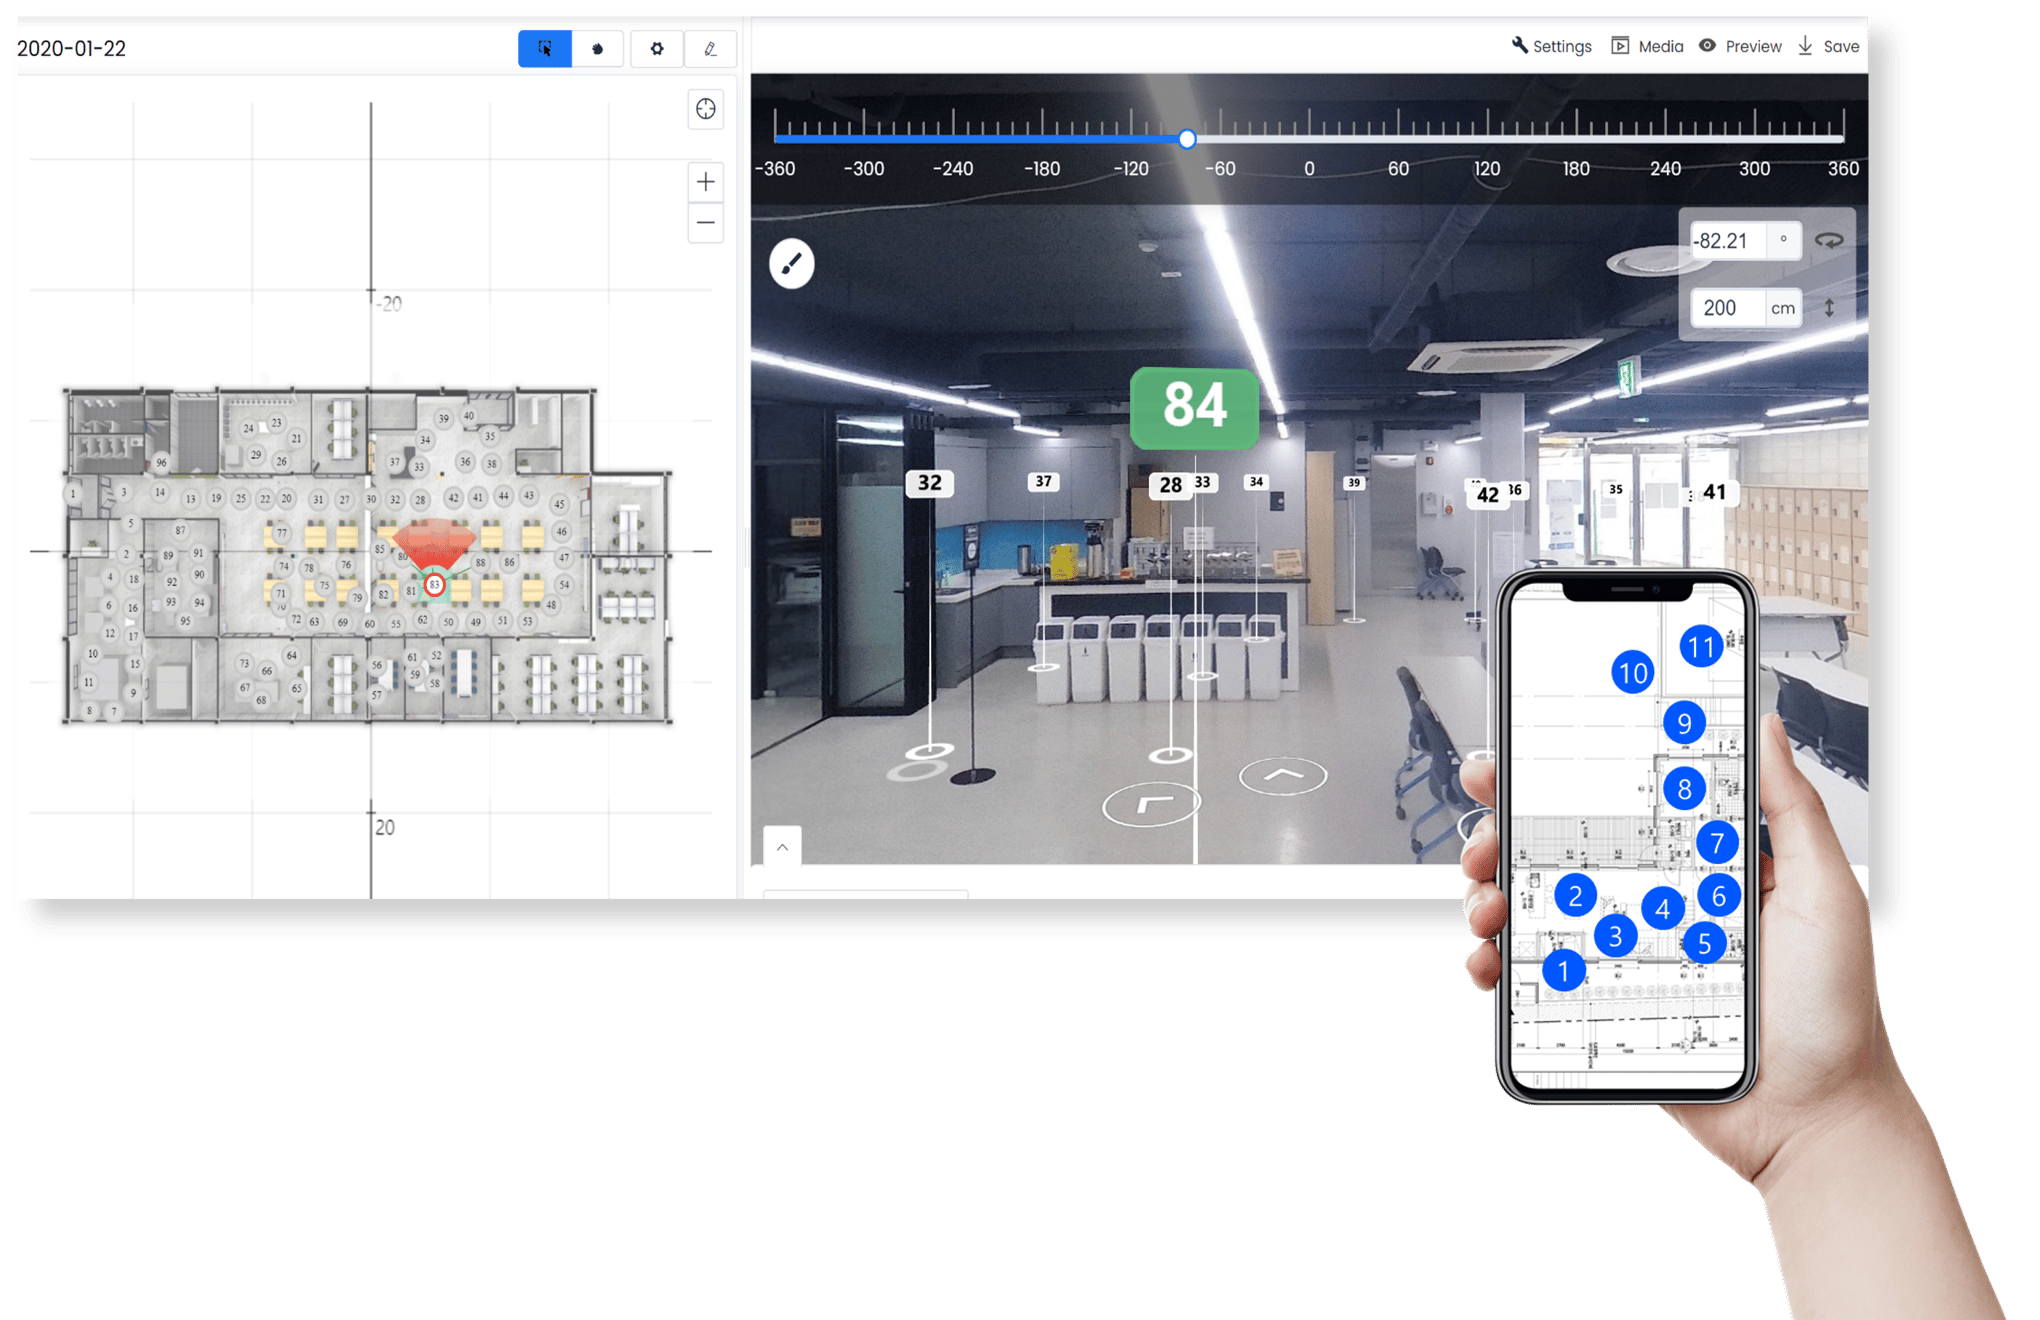
Task: Activate the pencil annotation tool
Action: (x=711, y=48)
